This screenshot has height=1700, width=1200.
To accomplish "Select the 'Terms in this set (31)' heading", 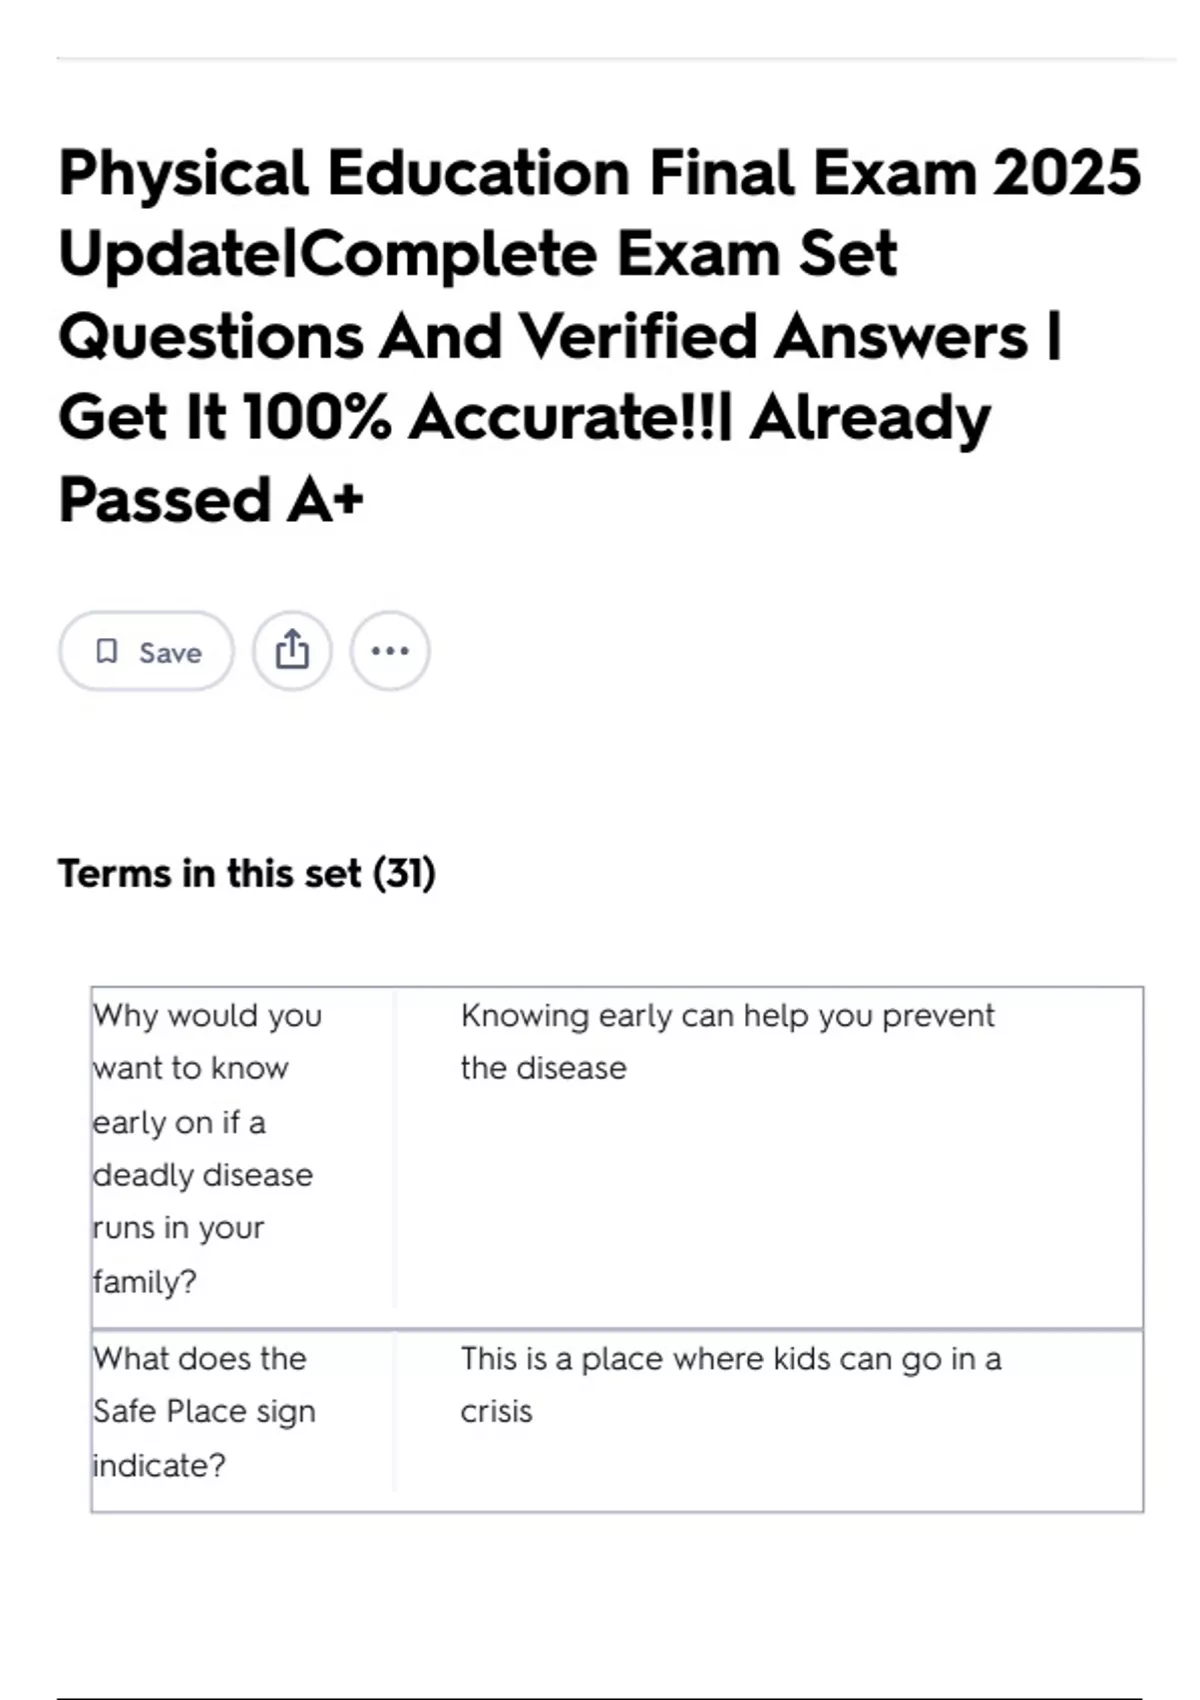I will 247,873.
